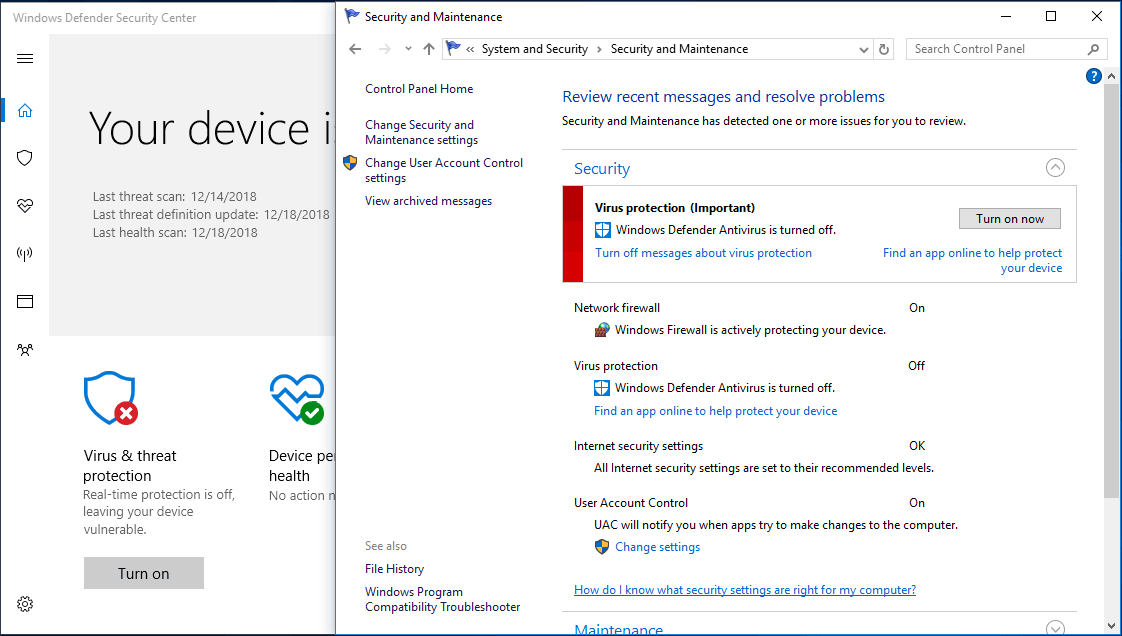The width and height of the screenshot is (1122, 636).
Task: Open App & browser control sidebar icon
Action: coord(25,301)
